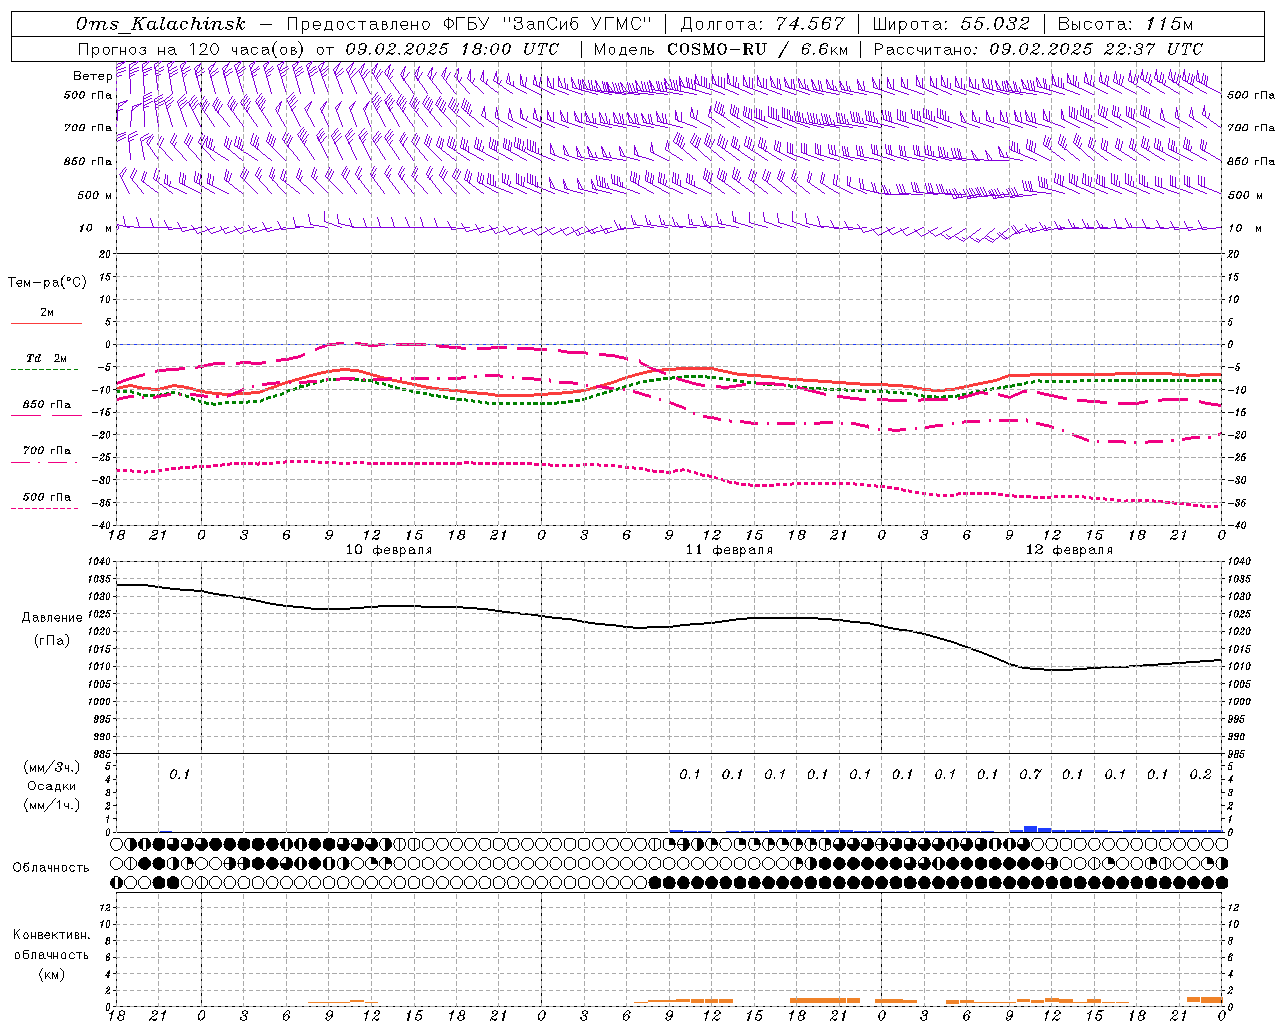Select the text Прогноз на 120 часа(ов)
The image size is (1280, 1024).
tap(192, 49)
